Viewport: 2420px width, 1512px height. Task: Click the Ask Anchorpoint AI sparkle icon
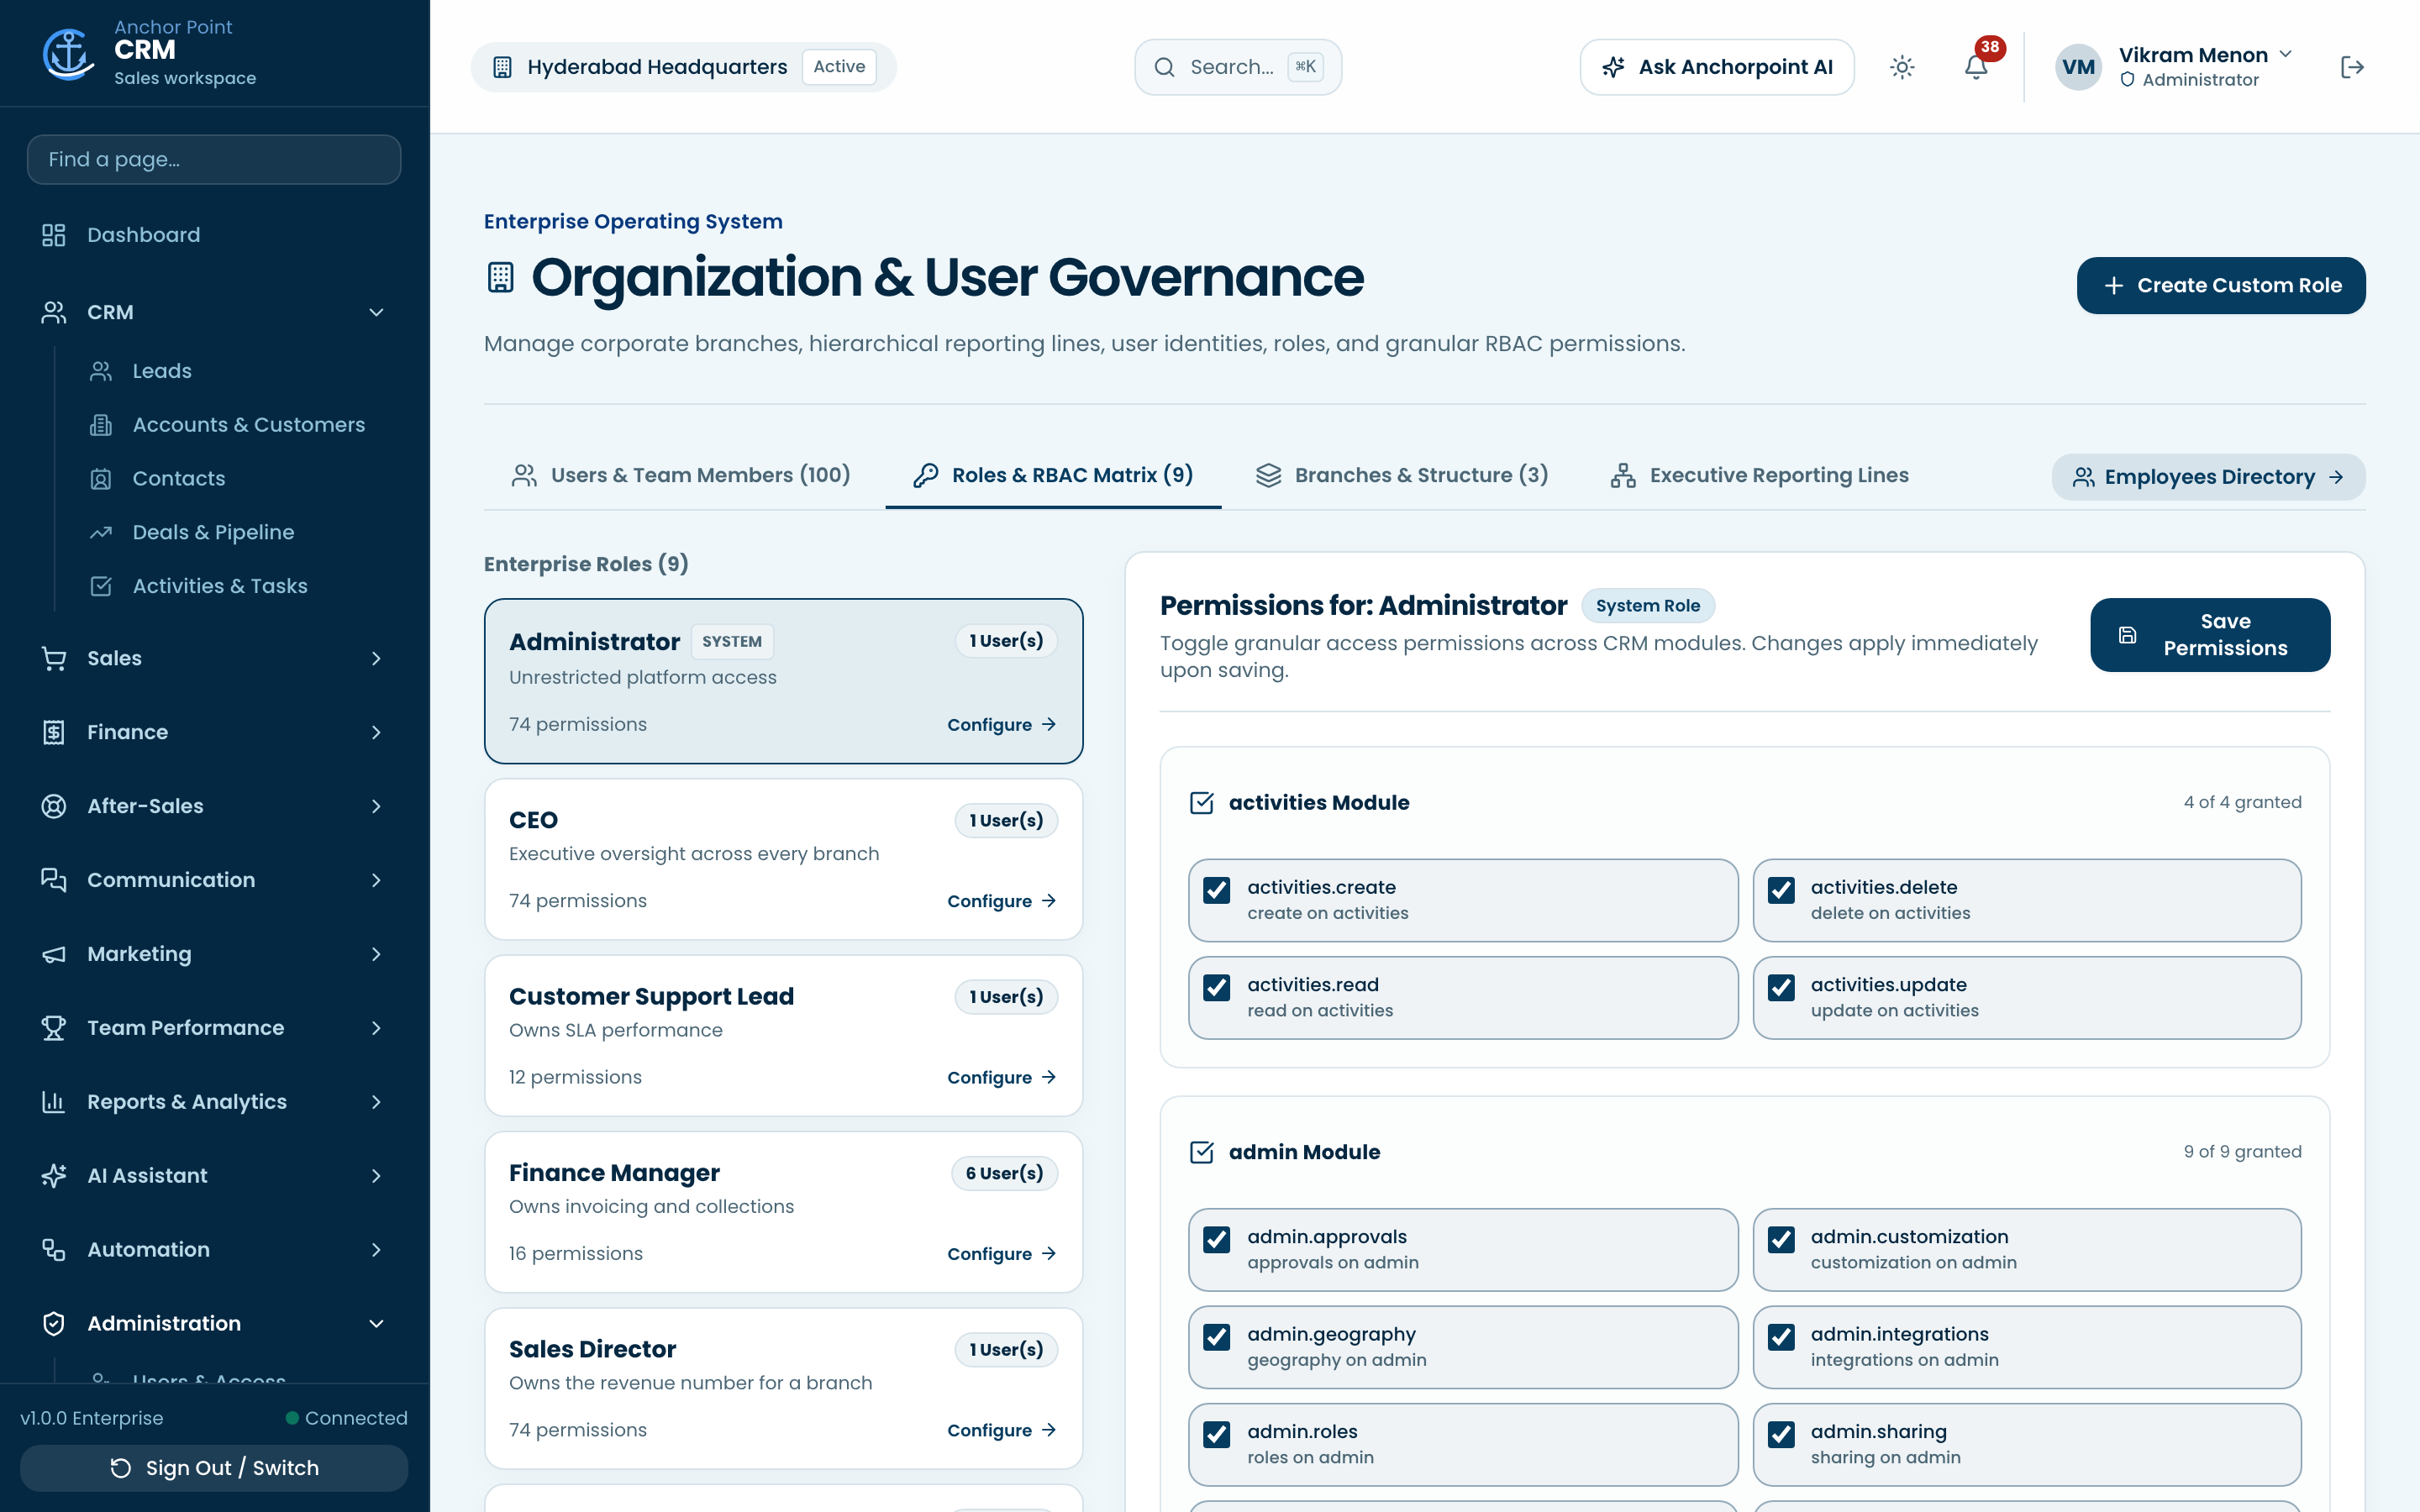[1613, 67]
